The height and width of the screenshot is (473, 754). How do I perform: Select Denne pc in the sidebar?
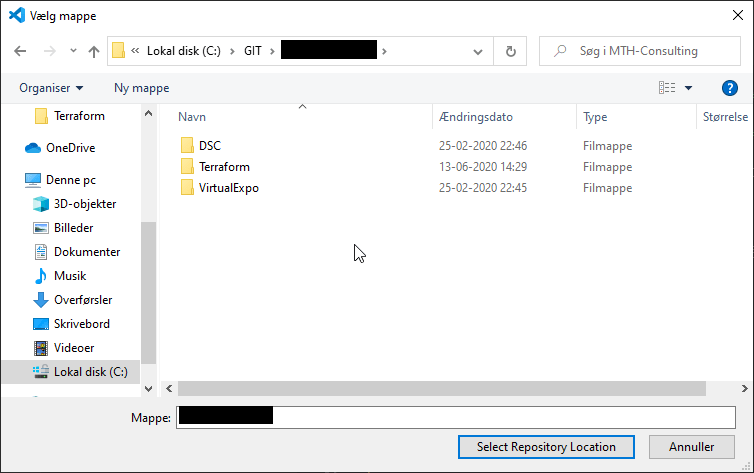[70, 180]
